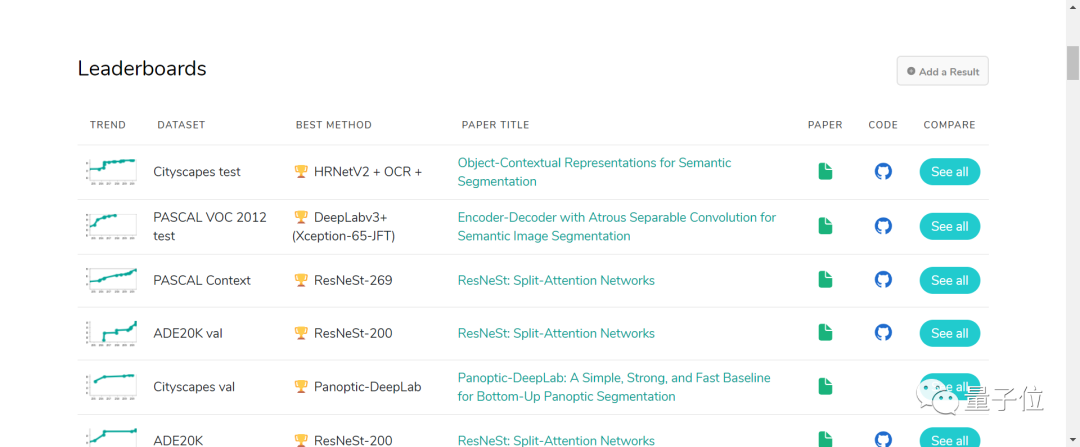See all results for PASCAL Context

[x=949, y=280]
